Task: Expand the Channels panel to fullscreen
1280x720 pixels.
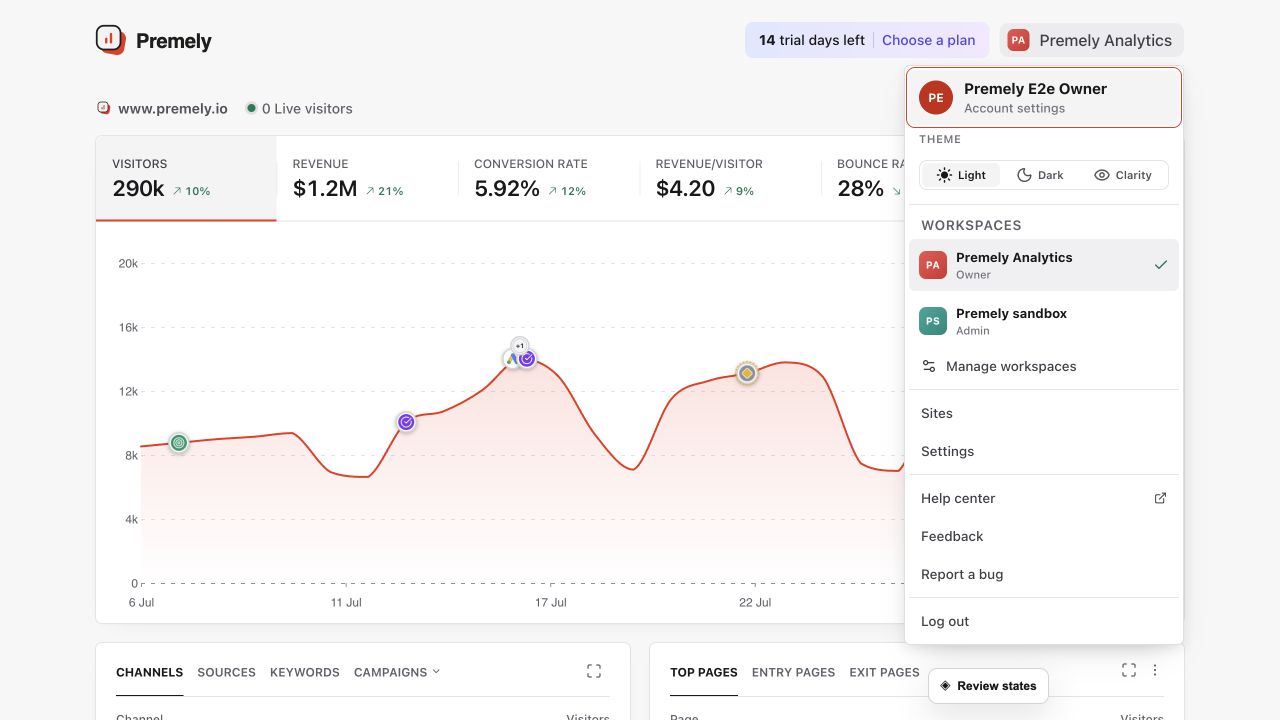Action: [x=594, y=671]
